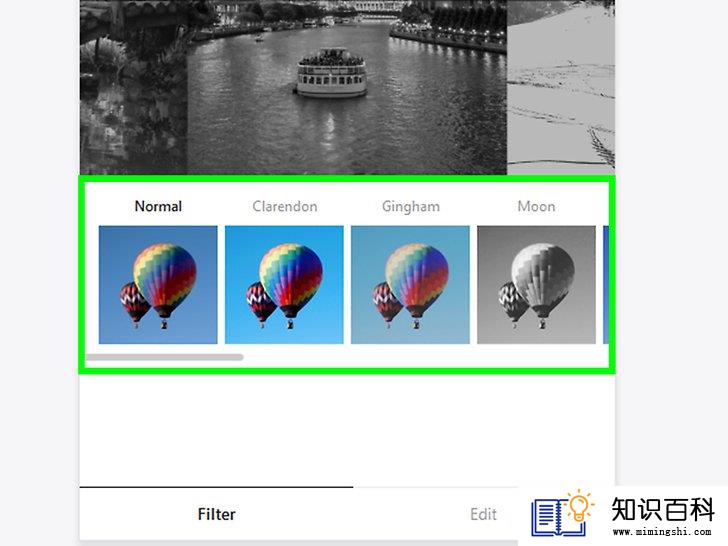This screenshot has width=728, height=546.
Task: Click the Normal filter name label
Action: pos(158,206)
